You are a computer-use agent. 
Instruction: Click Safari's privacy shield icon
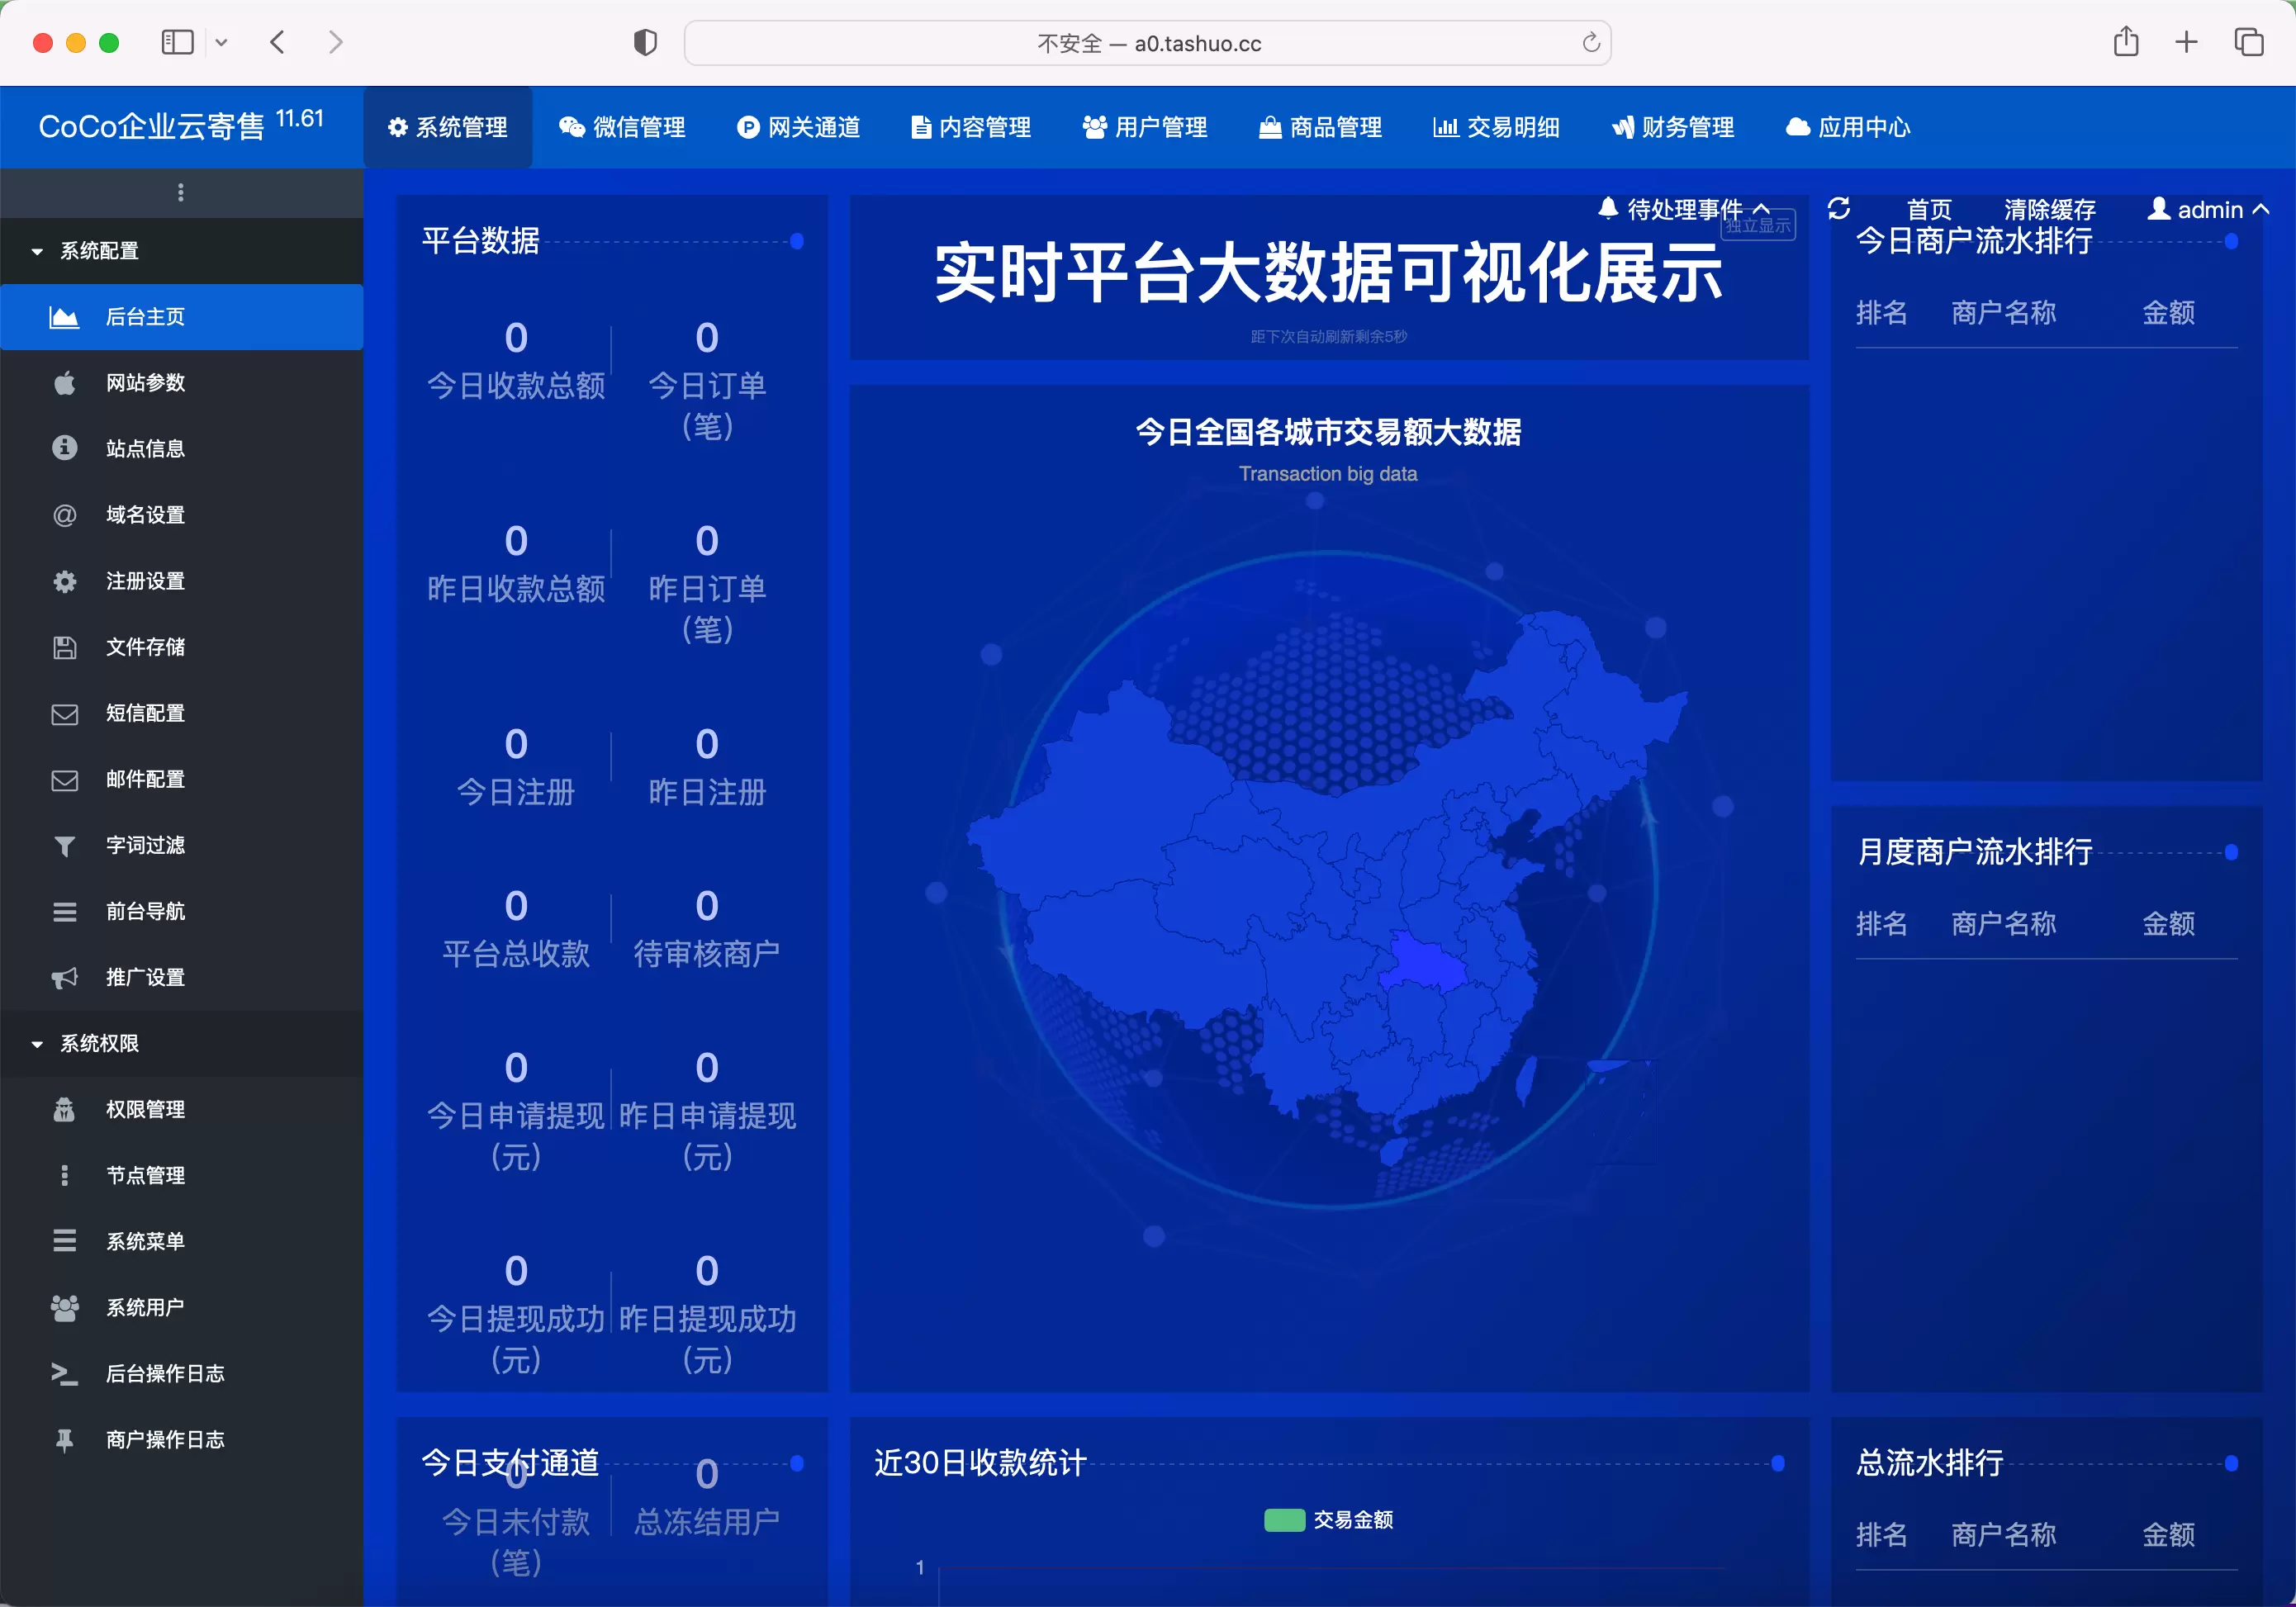point(645,42)
